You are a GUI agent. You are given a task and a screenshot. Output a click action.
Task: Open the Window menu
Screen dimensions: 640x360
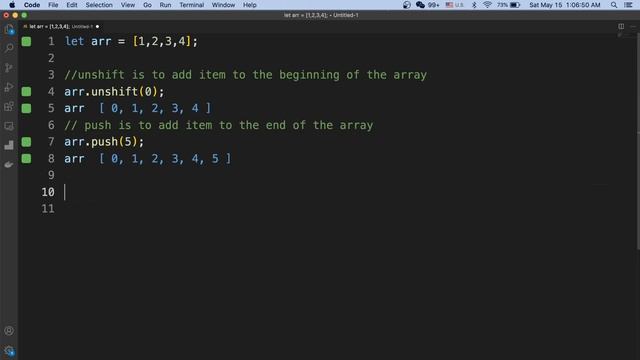point(223,5)
